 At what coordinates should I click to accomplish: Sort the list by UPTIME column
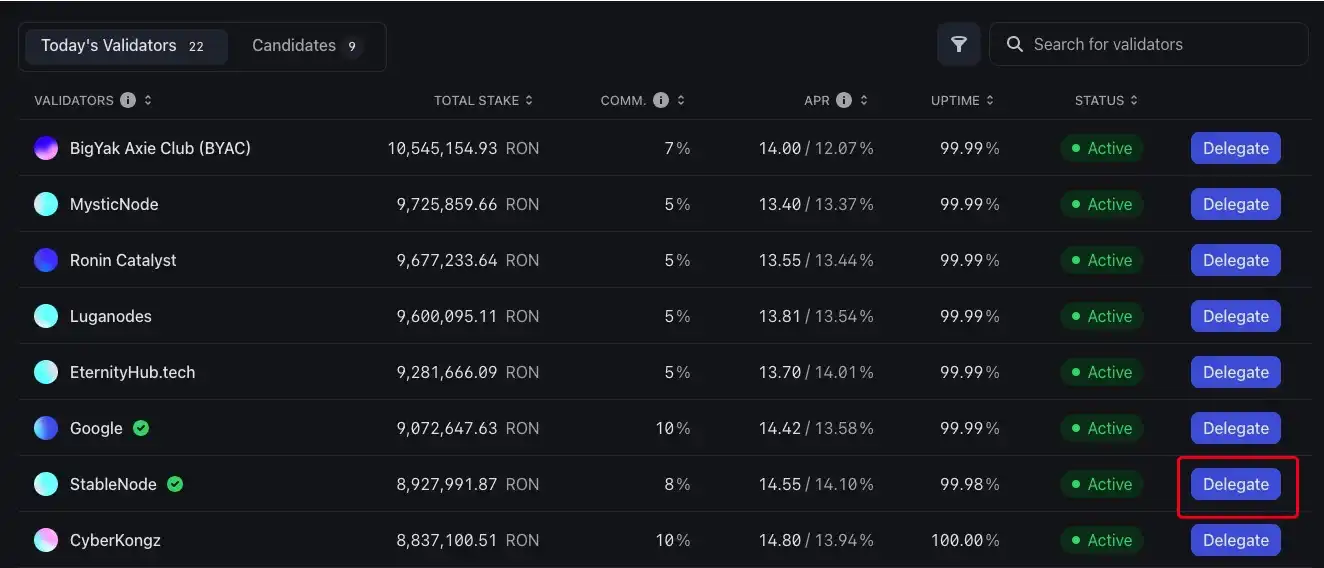click(962, 100)
